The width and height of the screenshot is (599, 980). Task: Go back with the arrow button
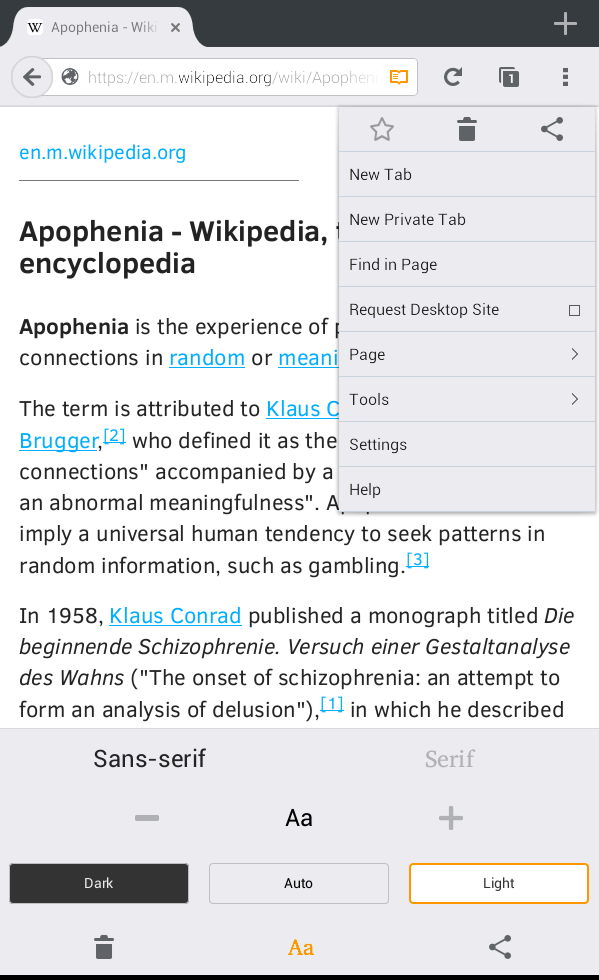(32, 77)
